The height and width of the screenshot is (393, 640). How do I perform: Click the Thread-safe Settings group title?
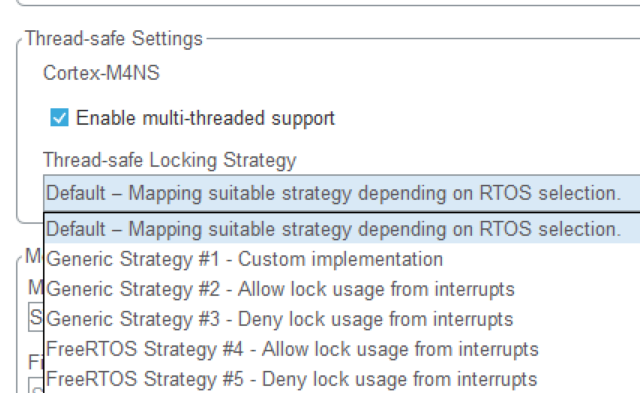(114, 39)
